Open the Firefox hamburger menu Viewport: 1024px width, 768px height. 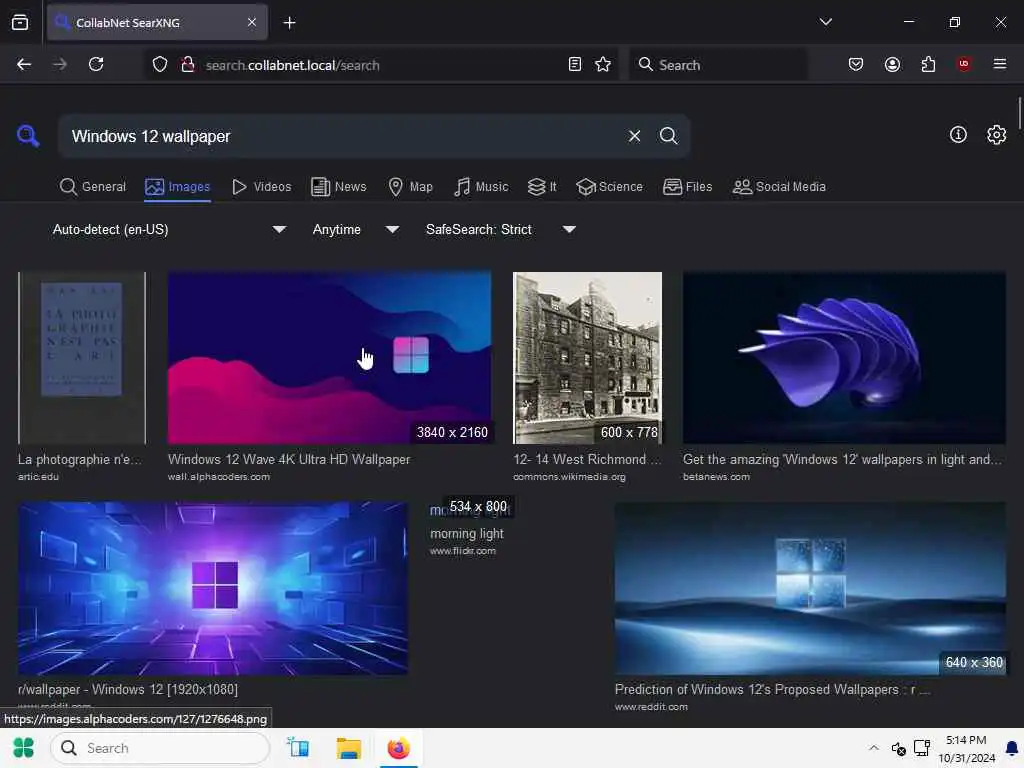[1000, 64]
